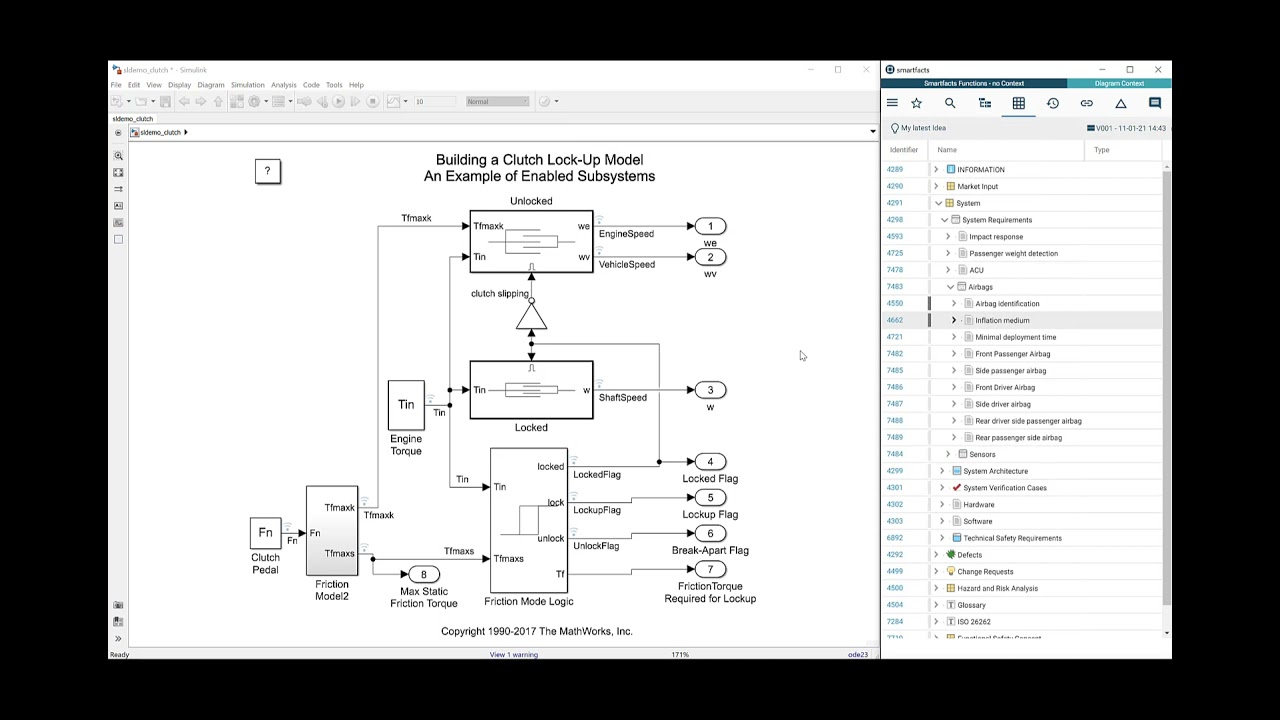
Task: Expand the System Architecture node
Action: pos(942,471)
